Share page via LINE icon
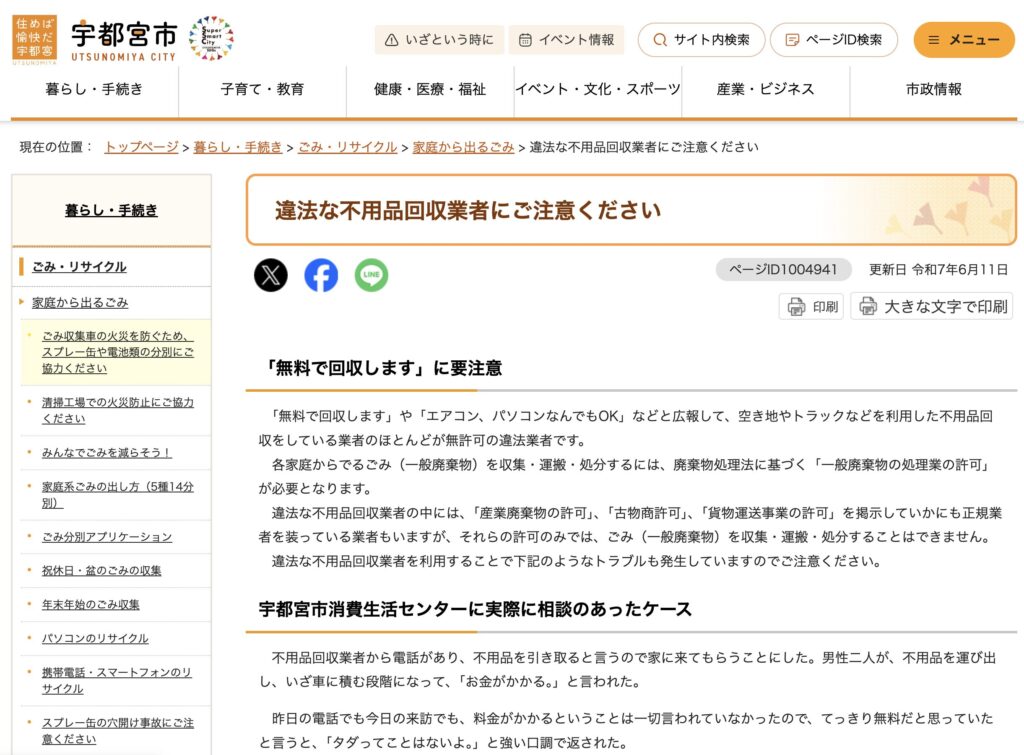The width and height of the screenshot is (1024, 755). [371, 275]
